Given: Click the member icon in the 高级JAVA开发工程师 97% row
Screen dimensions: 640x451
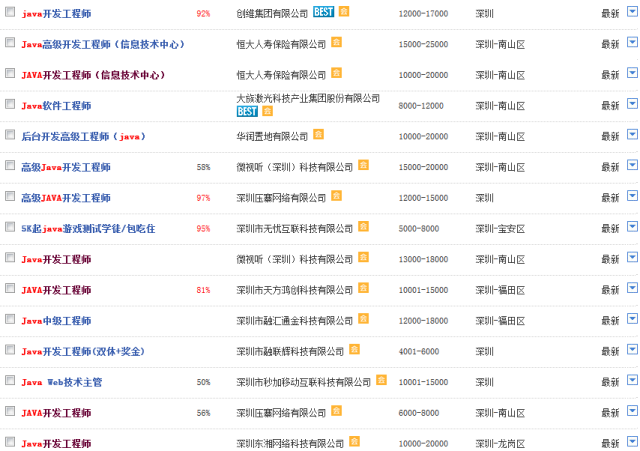Looking at the screenshot, I should coord(336,196).
